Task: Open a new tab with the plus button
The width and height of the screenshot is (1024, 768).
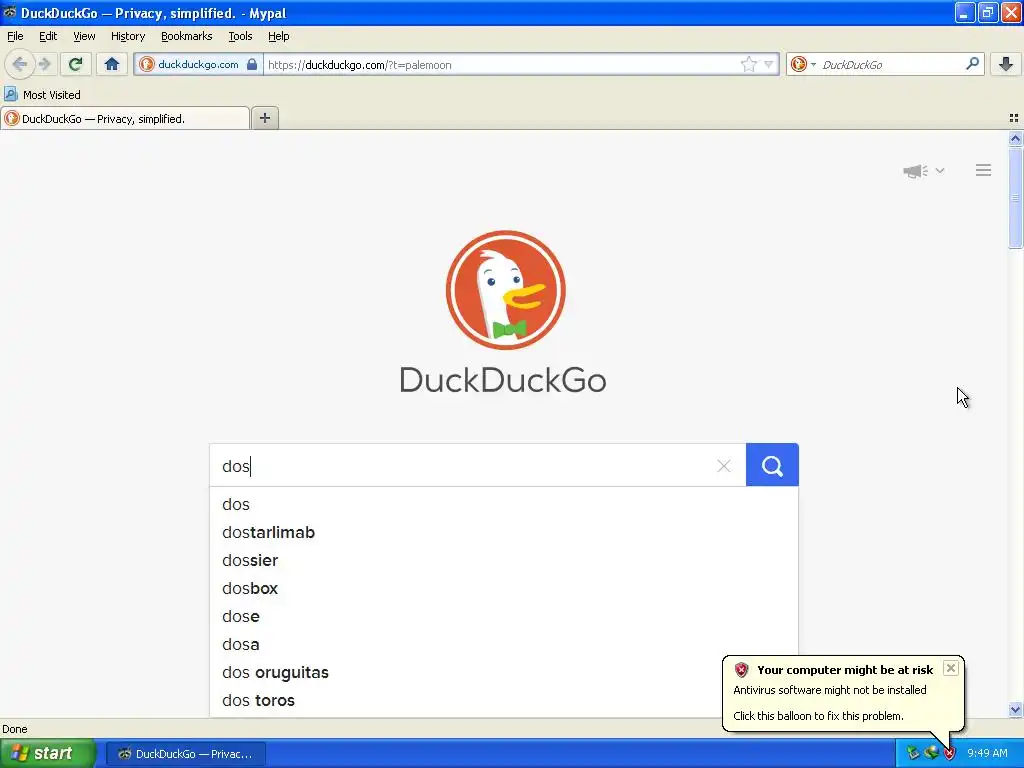Action: [264, 118]
